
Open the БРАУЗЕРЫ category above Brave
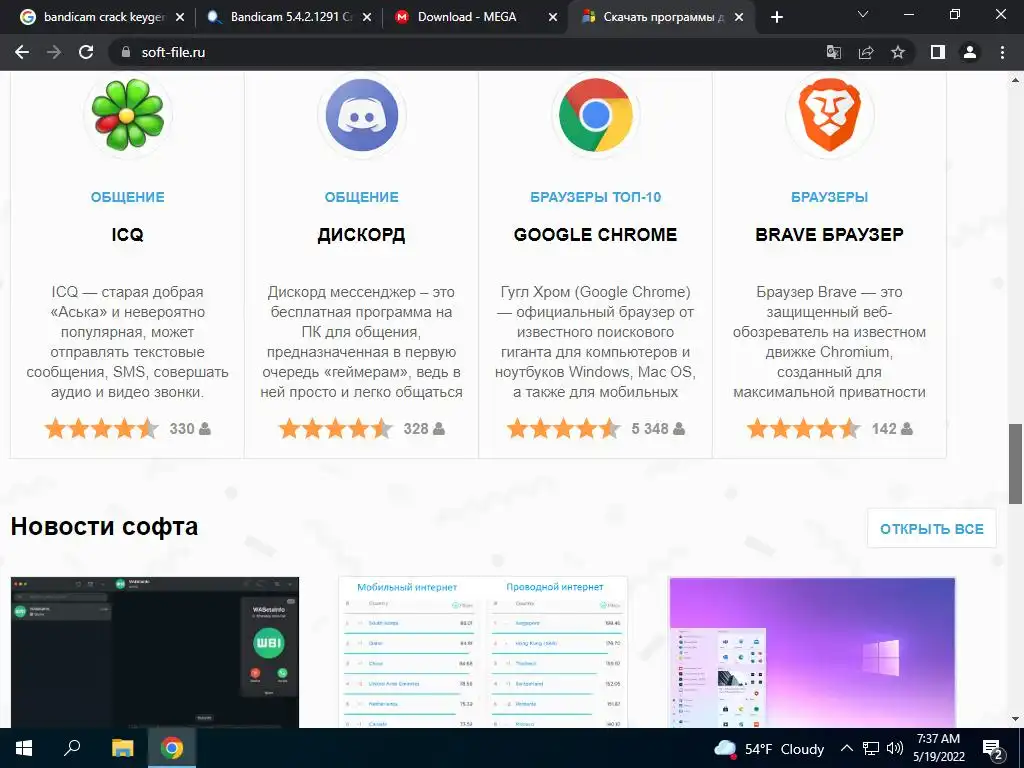(x=829, y=197)
